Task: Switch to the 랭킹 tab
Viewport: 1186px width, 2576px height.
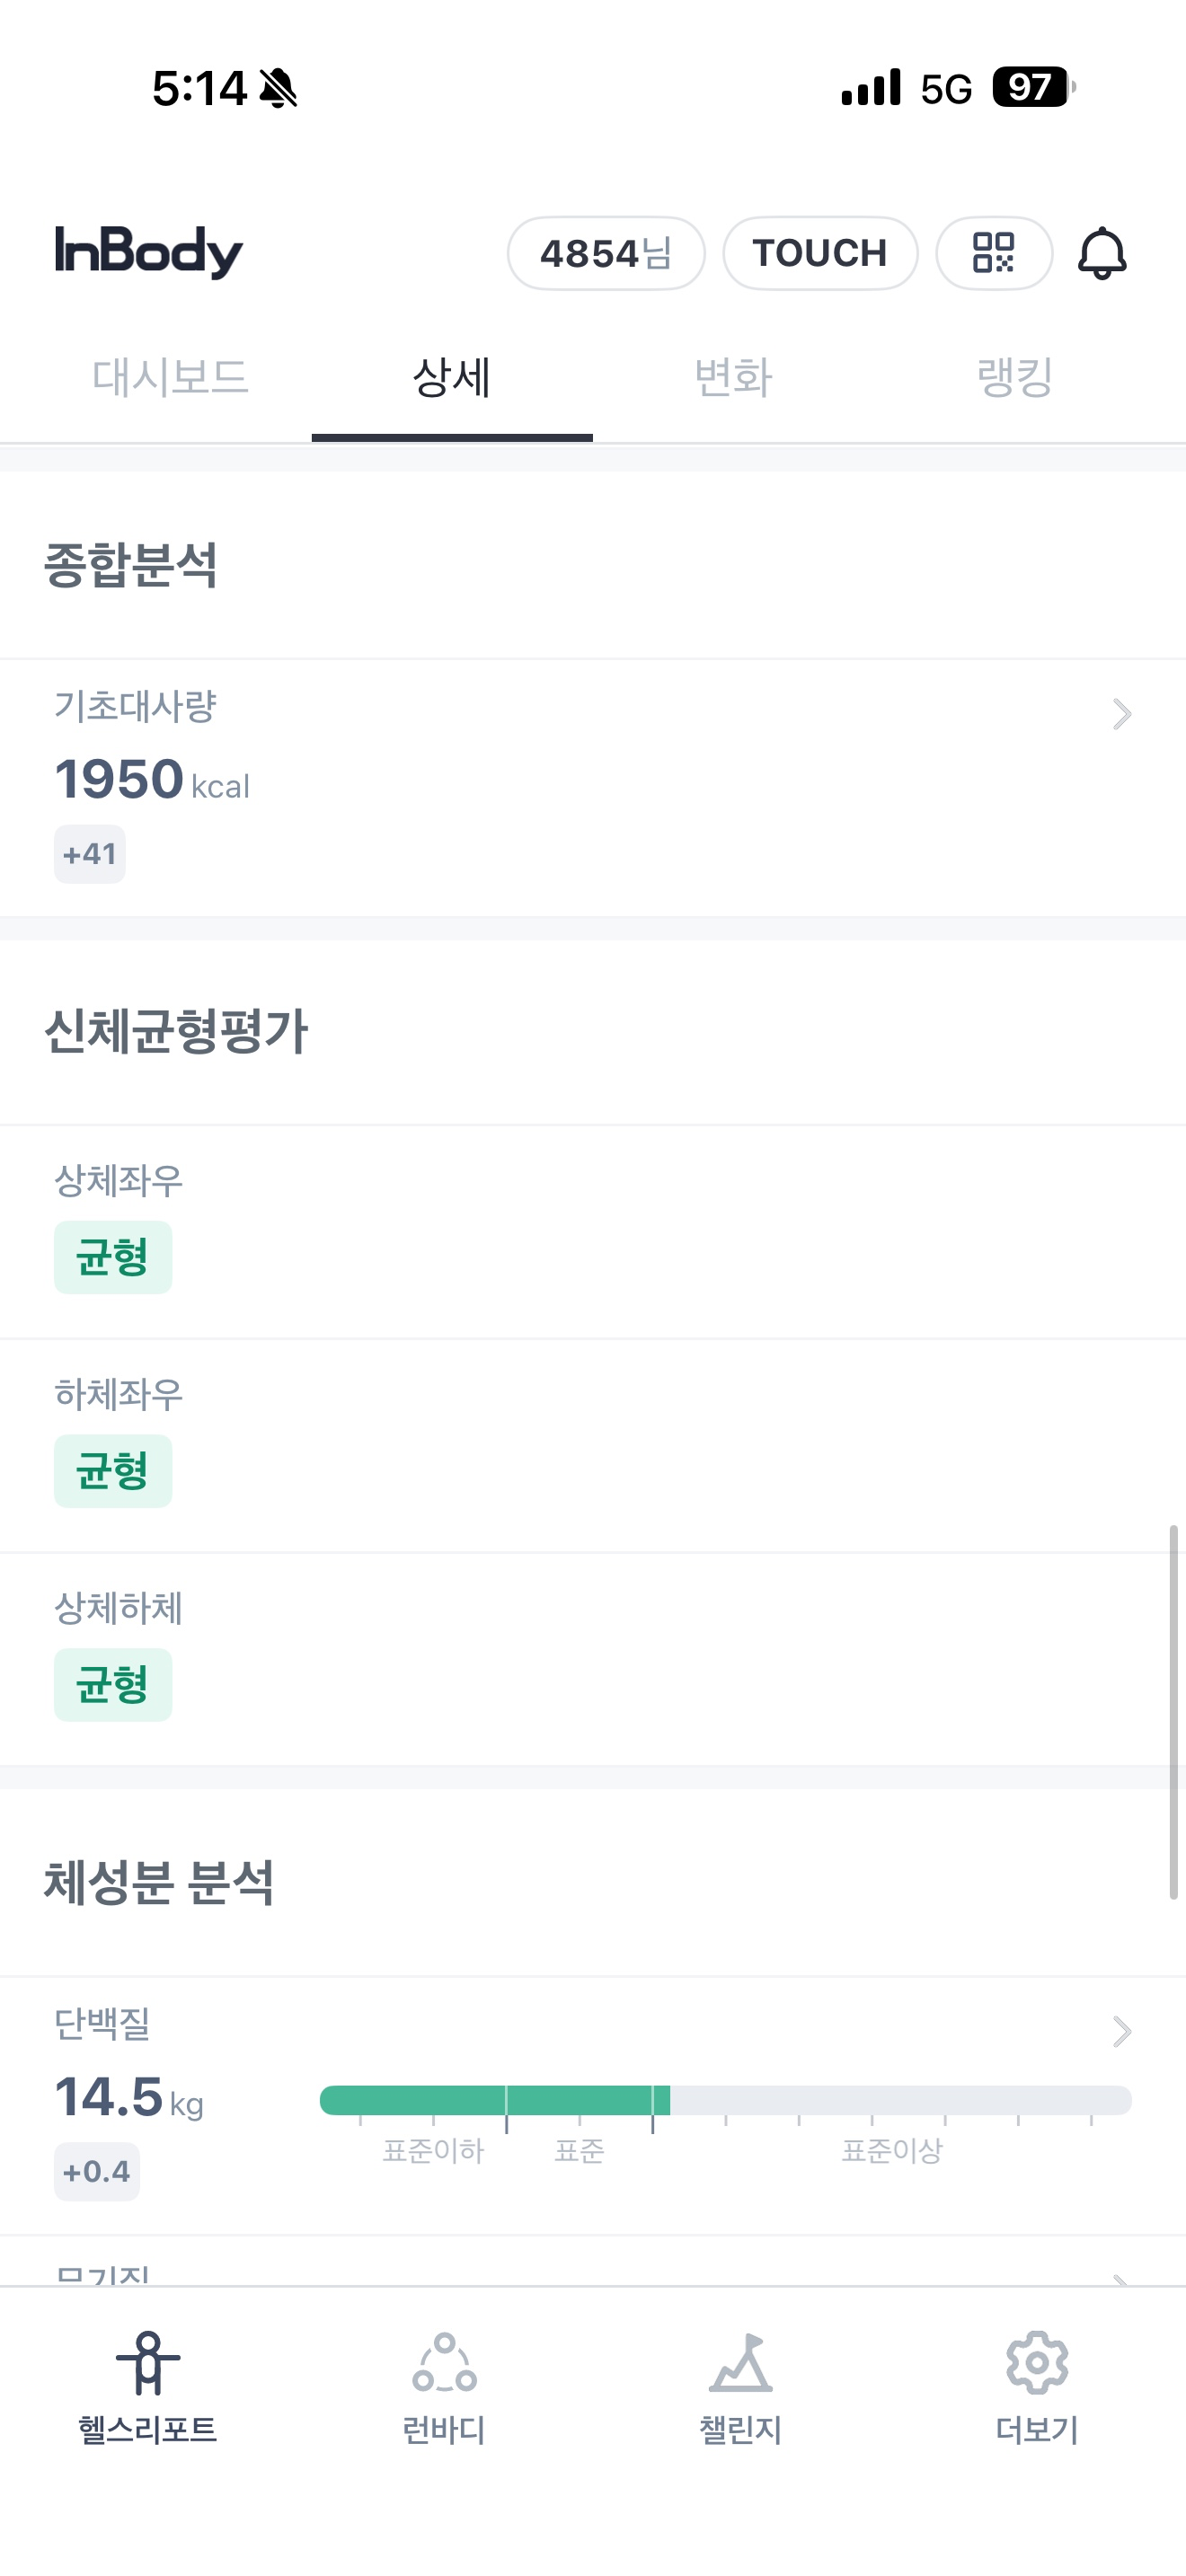Action: pyautogui.click(x=1015, y=378)
